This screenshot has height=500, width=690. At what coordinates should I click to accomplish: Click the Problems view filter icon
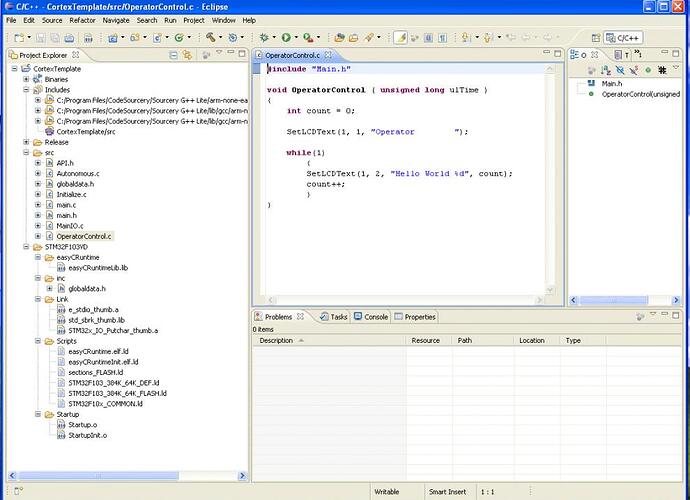tap(641, 316)
